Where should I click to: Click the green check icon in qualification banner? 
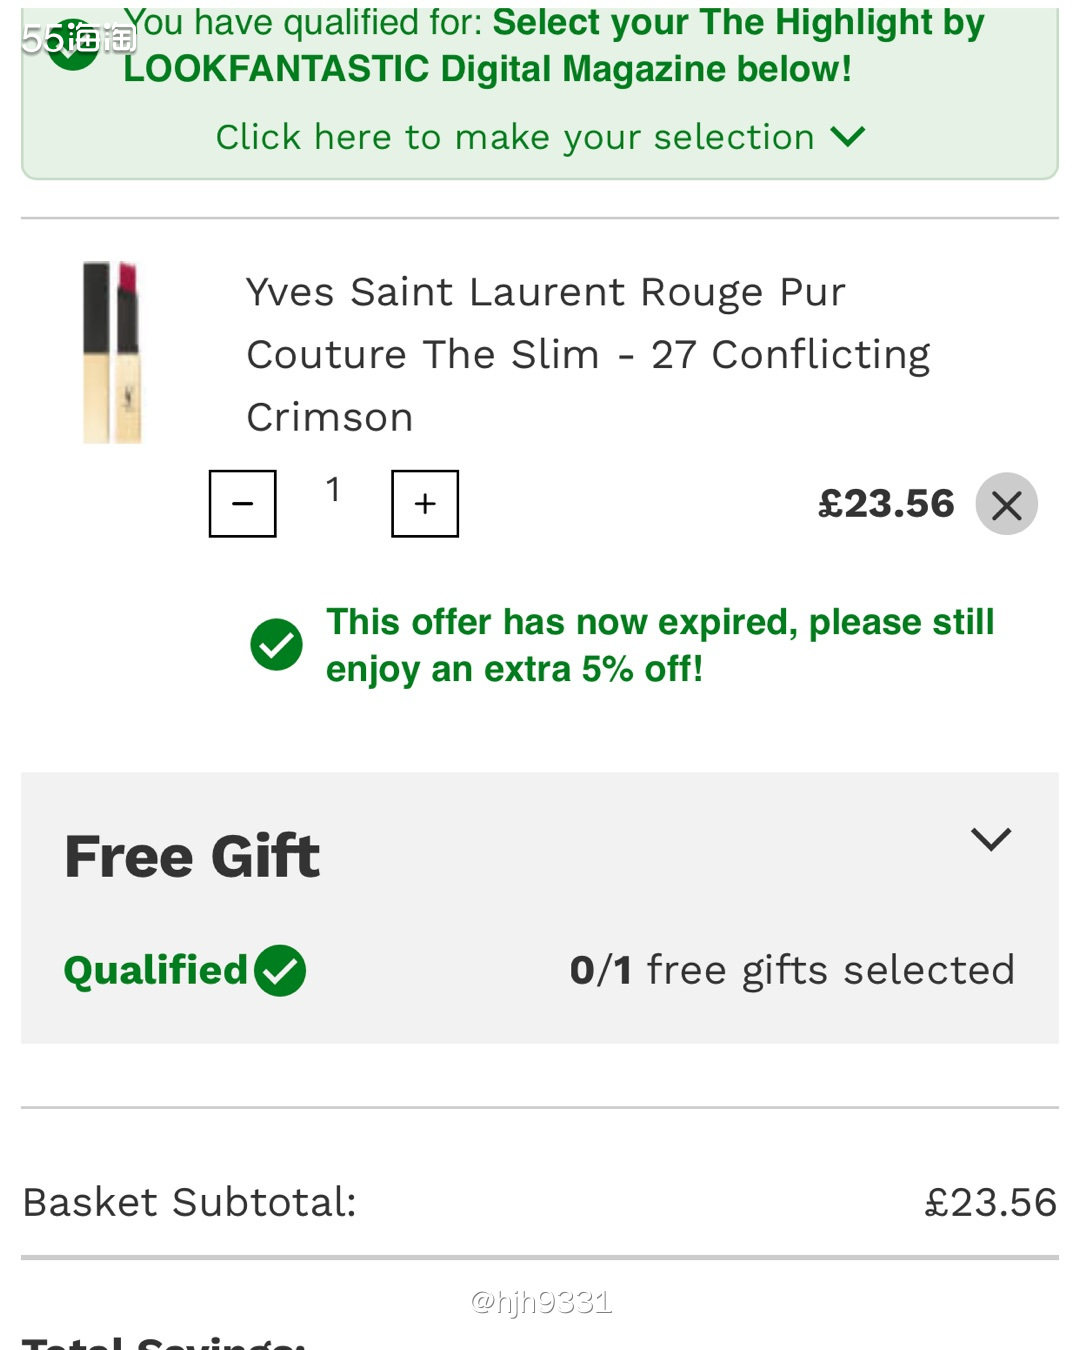tap(74, 46)
